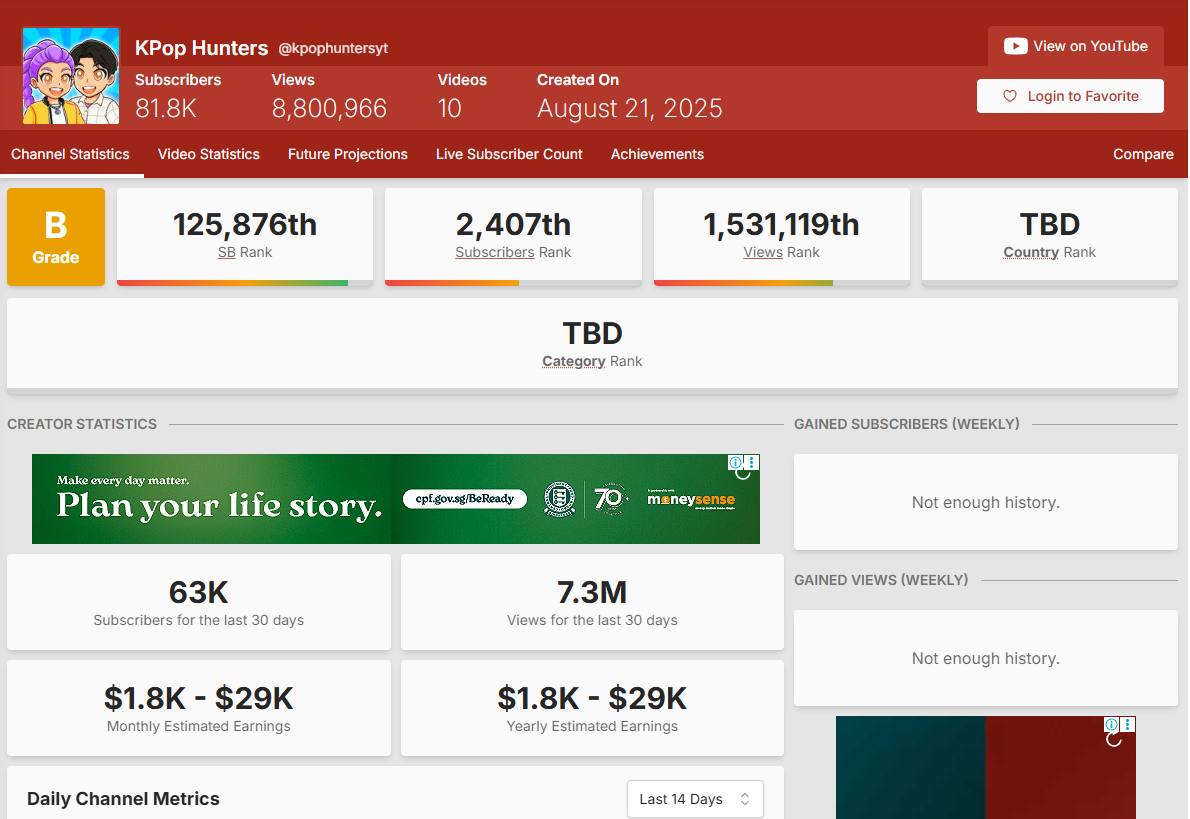Click the B Grade badge

(x=56, y=237)
